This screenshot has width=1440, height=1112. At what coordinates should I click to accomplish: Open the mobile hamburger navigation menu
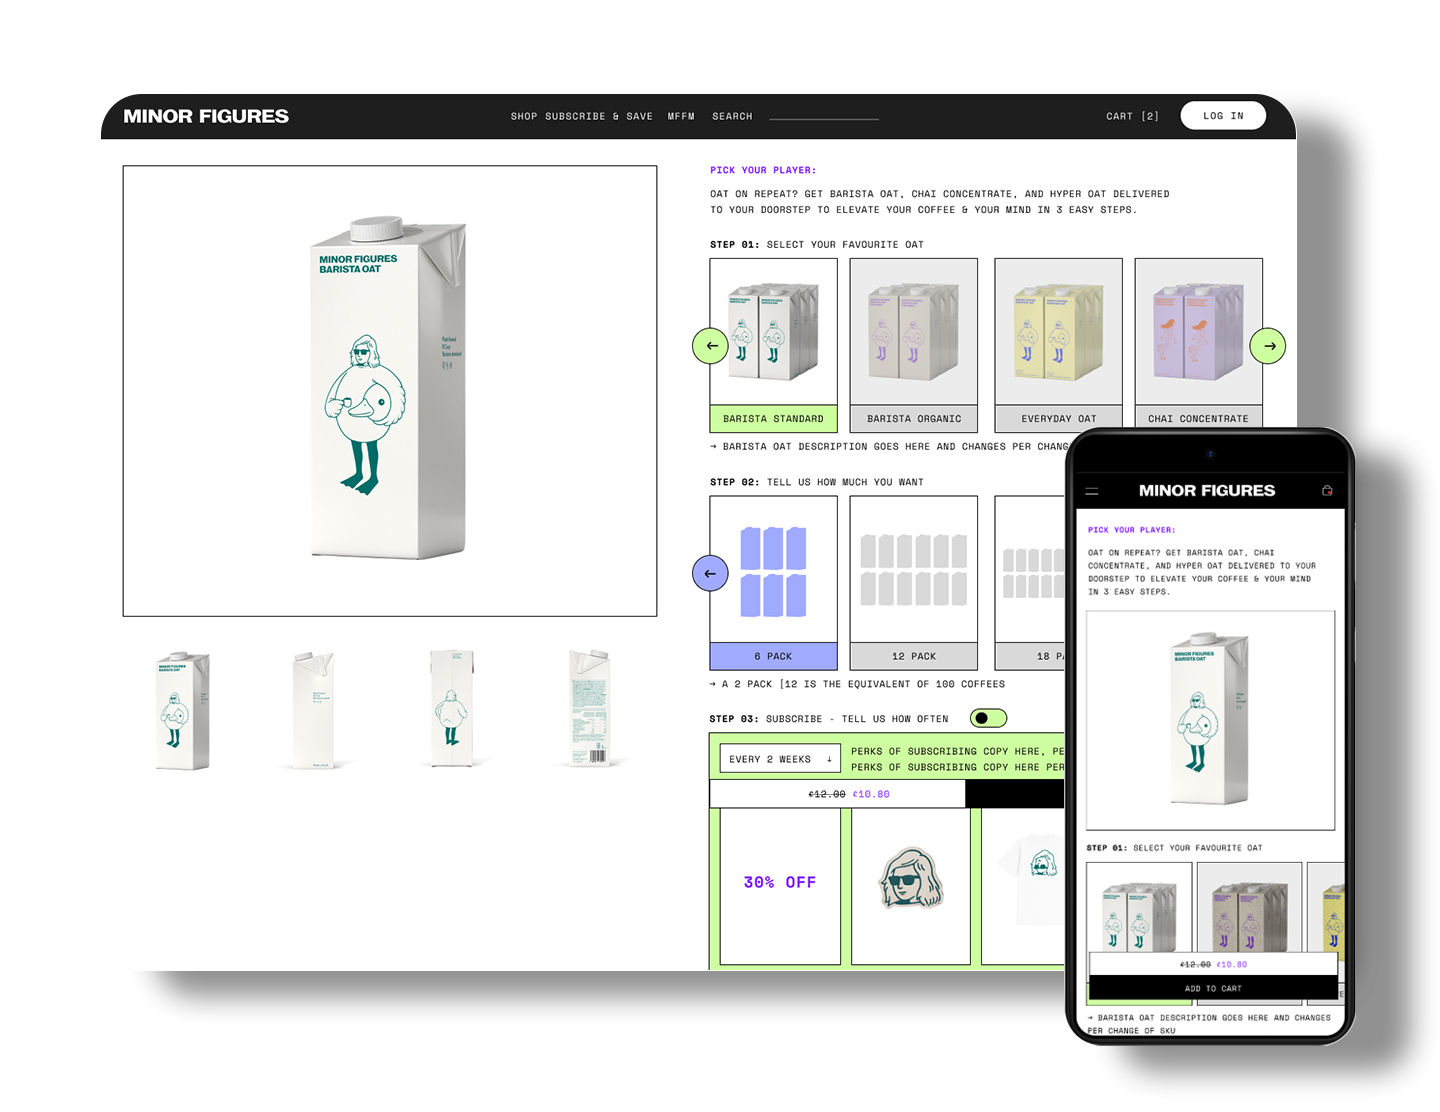point(1092,491)
